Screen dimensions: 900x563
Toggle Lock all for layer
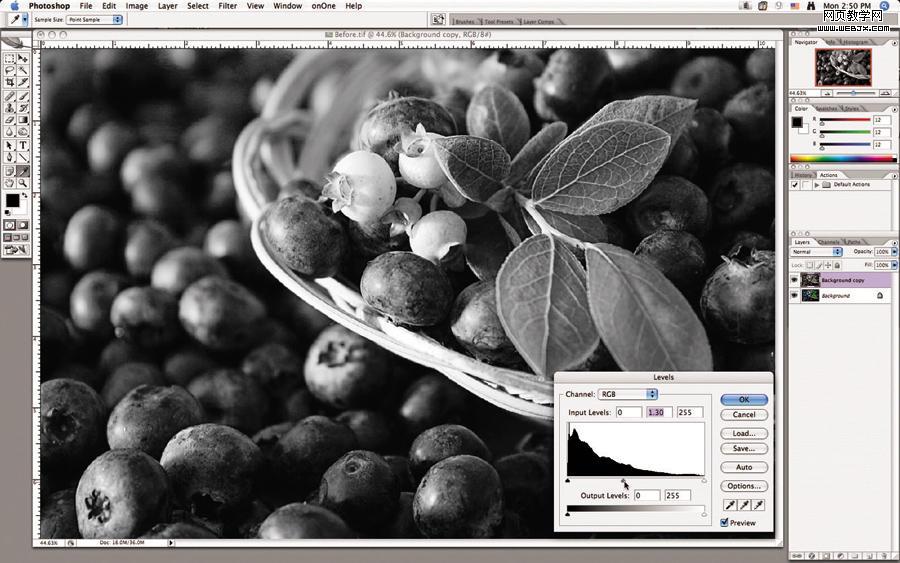(837, 265)
